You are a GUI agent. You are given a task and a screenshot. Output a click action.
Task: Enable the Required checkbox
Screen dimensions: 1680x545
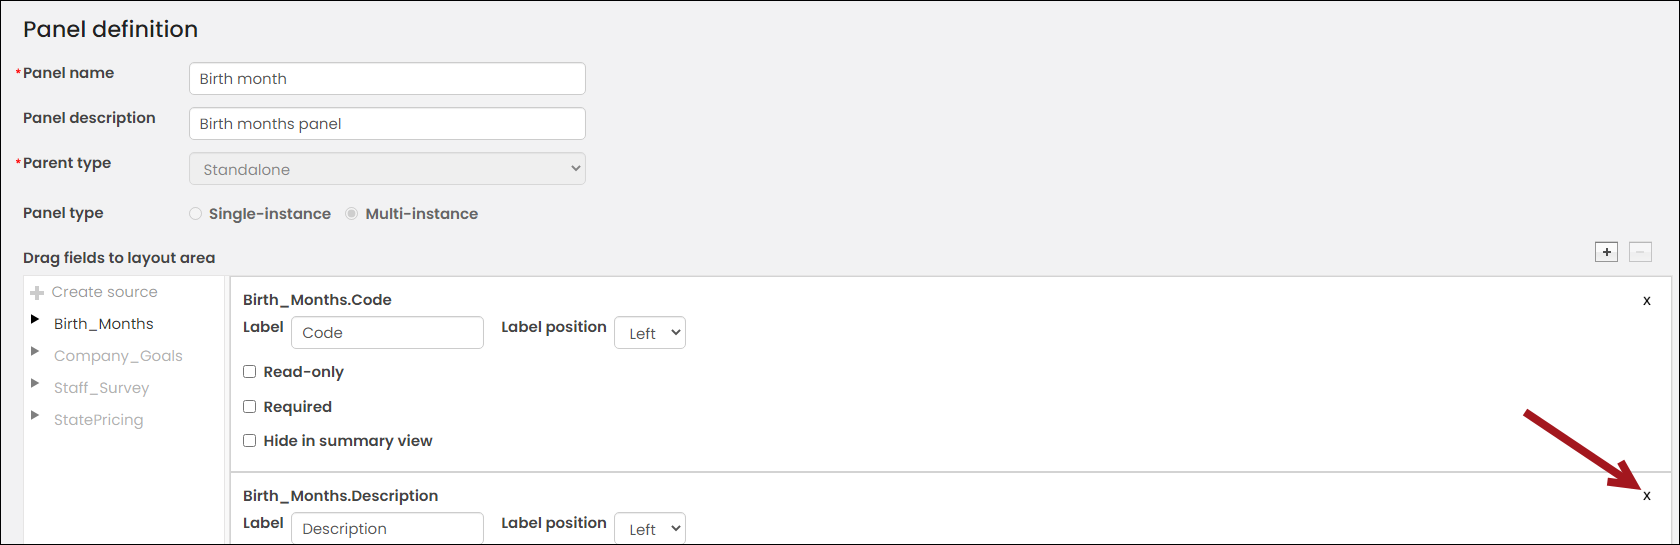(250, 407)
